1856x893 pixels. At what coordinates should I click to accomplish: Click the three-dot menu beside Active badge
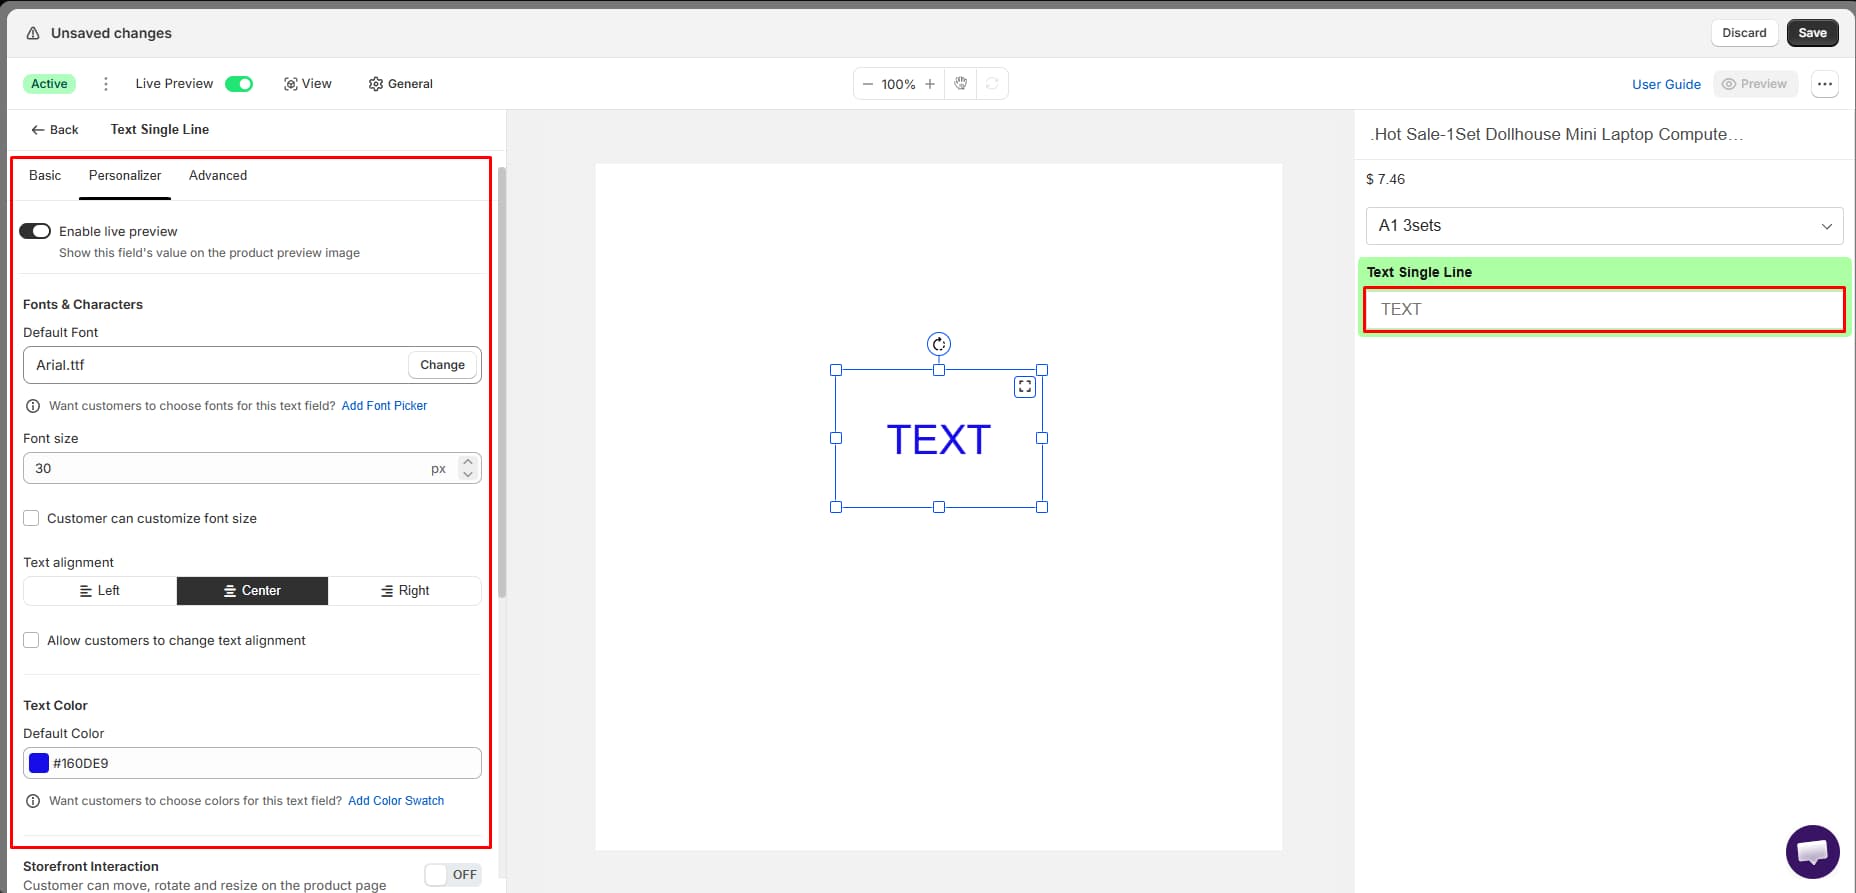106,84
